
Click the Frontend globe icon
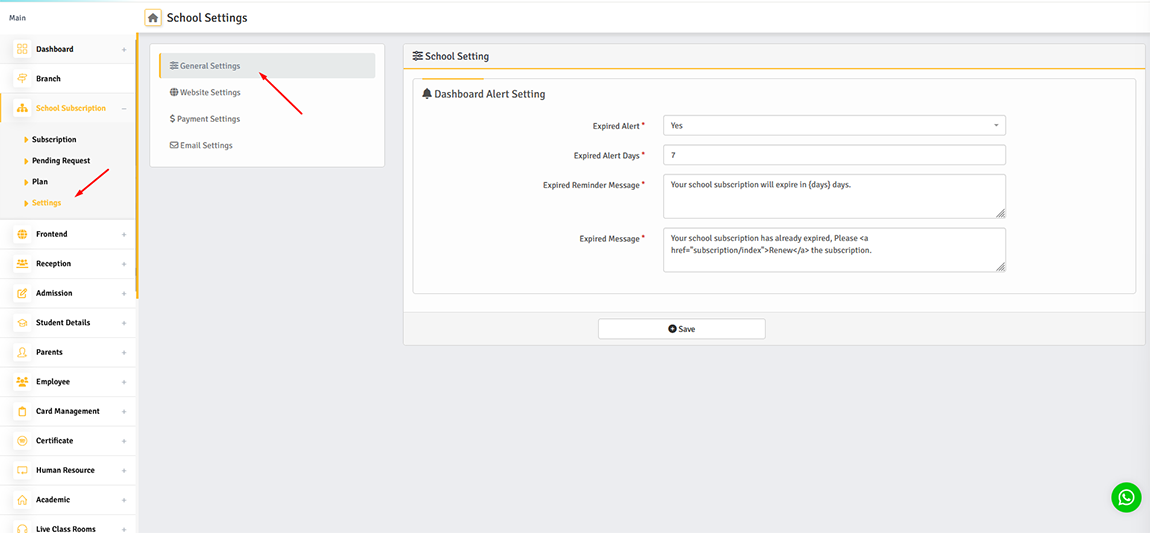(22, 234)
